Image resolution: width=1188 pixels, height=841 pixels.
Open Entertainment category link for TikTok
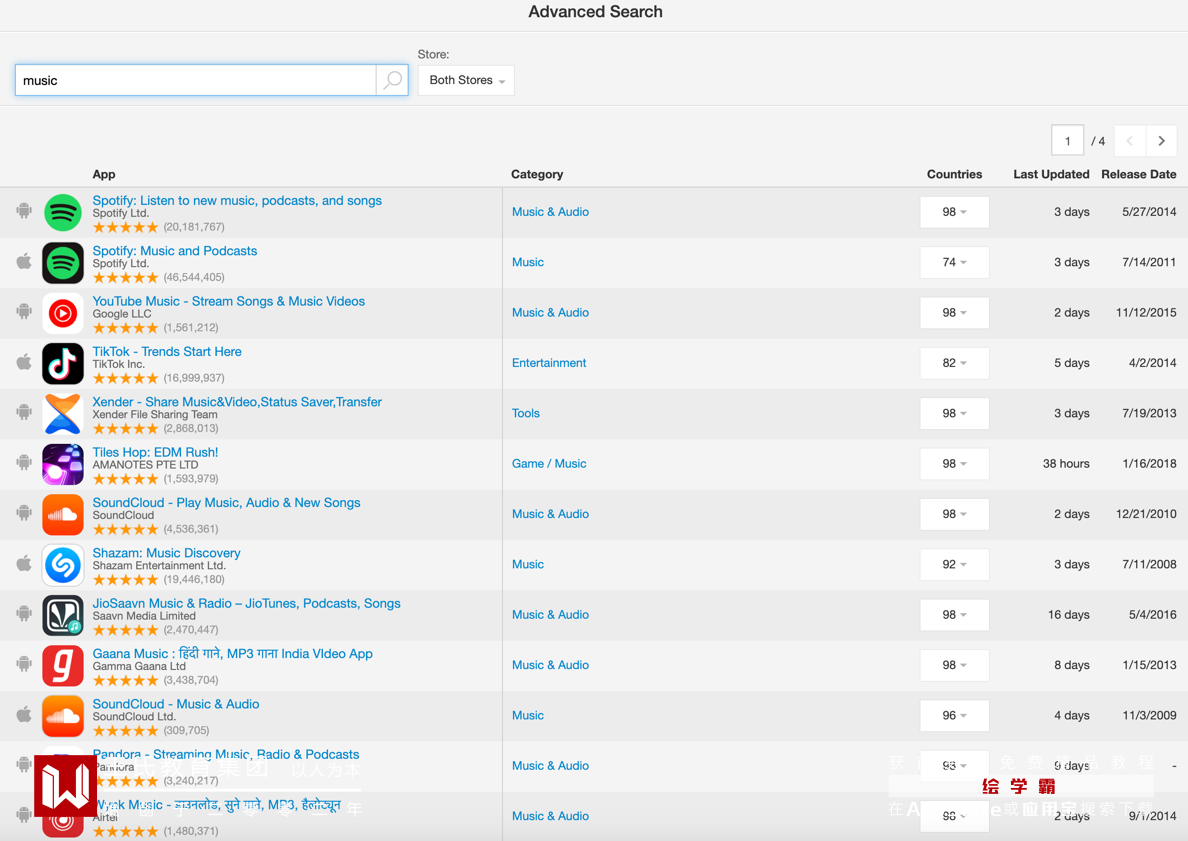[549, 363]
